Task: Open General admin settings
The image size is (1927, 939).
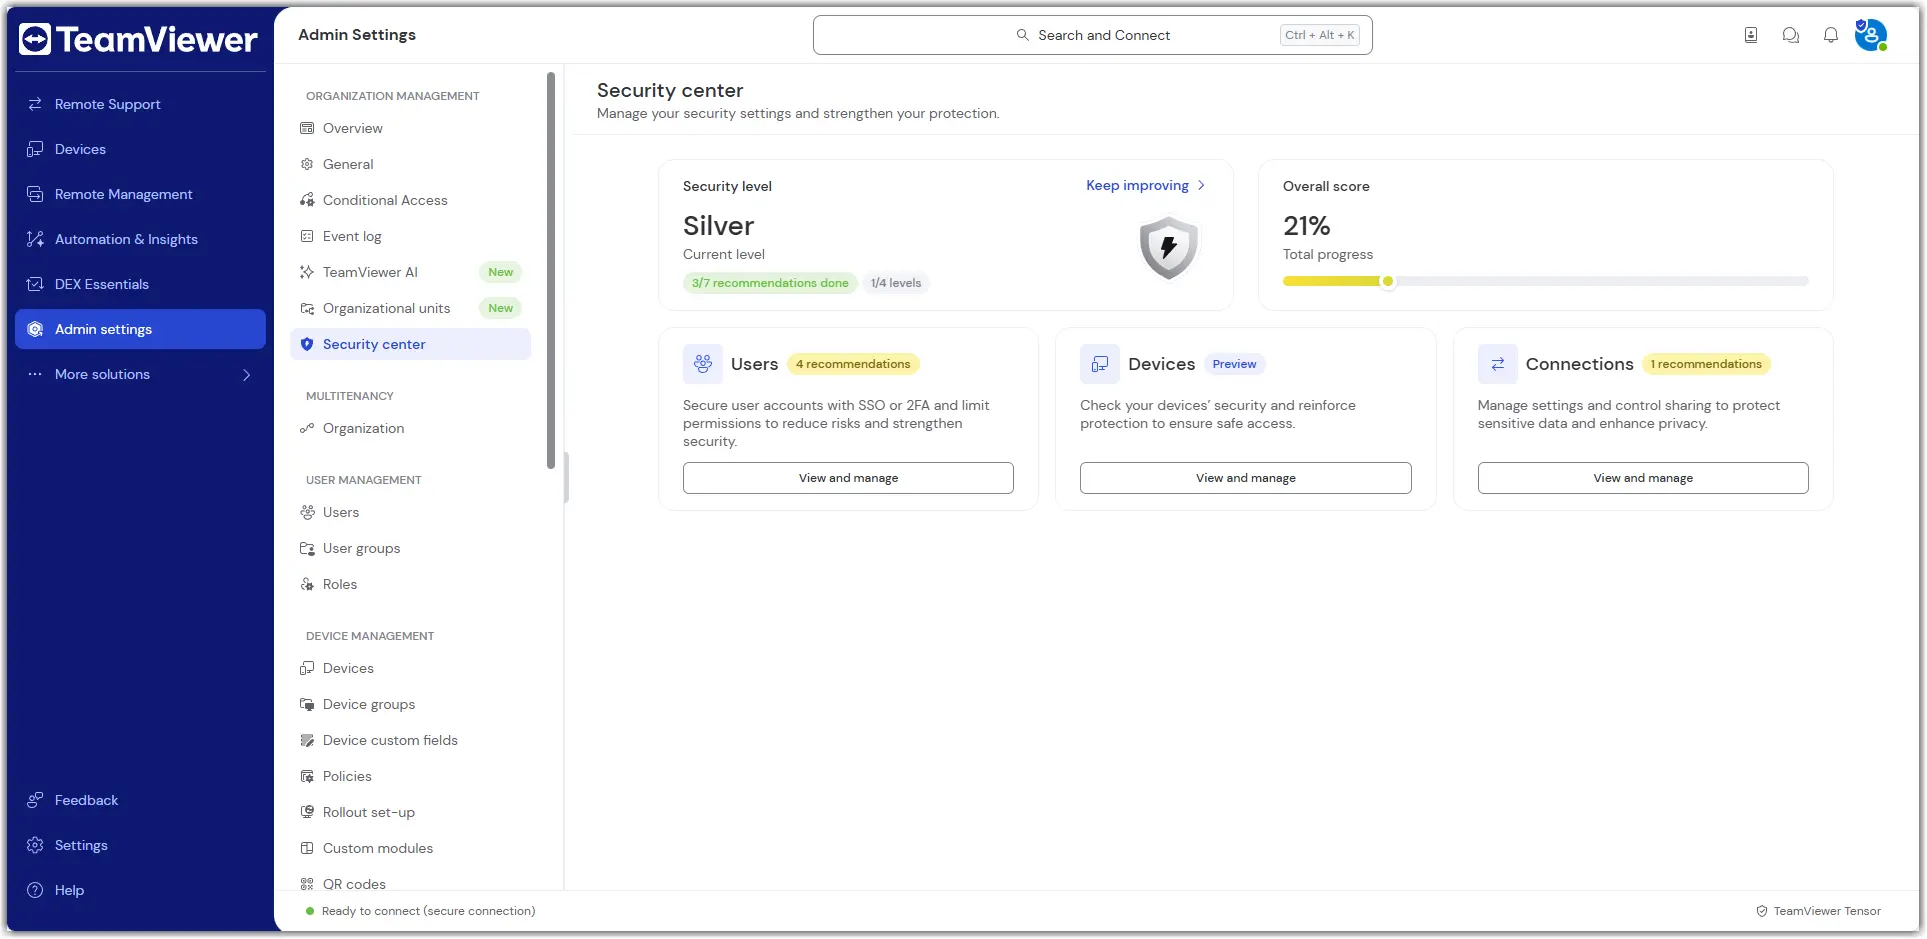Action: (410, 164)
